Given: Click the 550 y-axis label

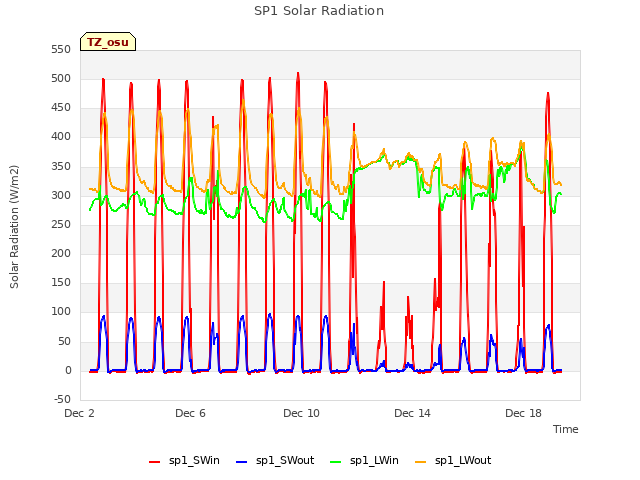Looking at the screenshot, I should point(61,50).
